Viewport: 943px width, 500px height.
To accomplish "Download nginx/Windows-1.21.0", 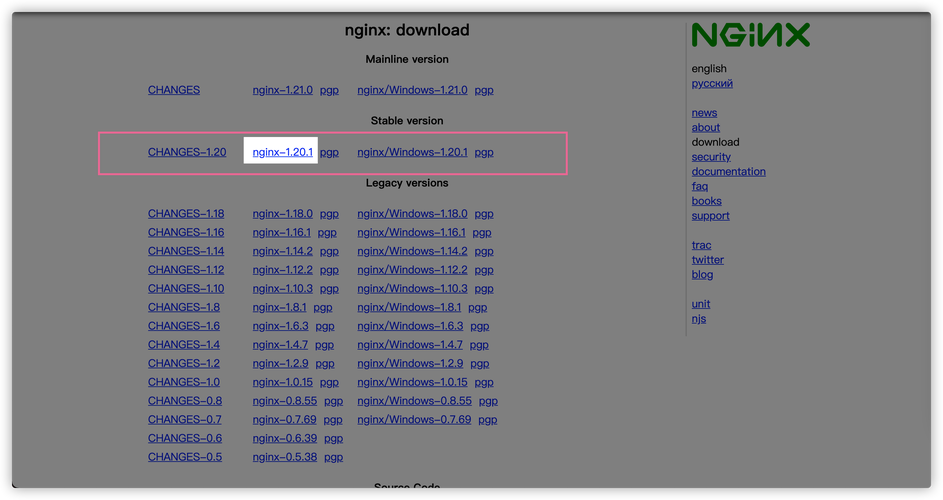I will click(x=412, y=90).
